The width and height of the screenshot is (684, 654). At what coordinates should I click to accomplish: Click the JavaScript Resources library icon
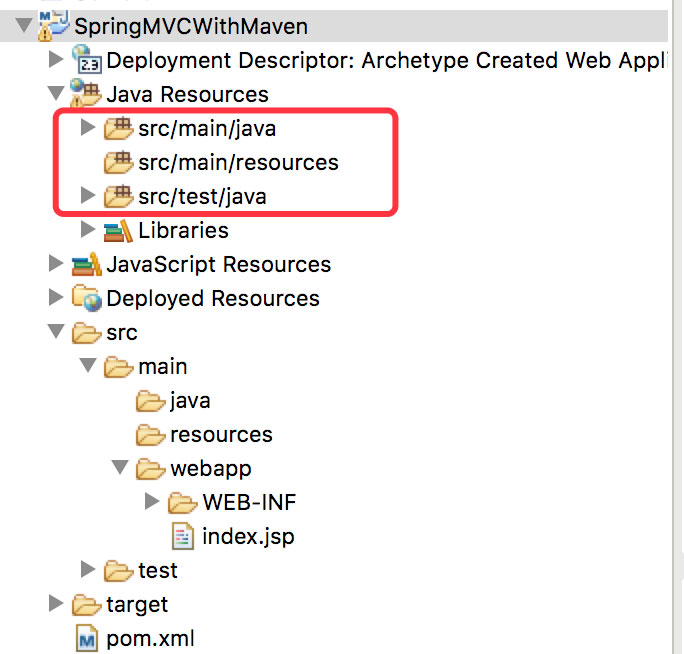click(x=86, y=264)
